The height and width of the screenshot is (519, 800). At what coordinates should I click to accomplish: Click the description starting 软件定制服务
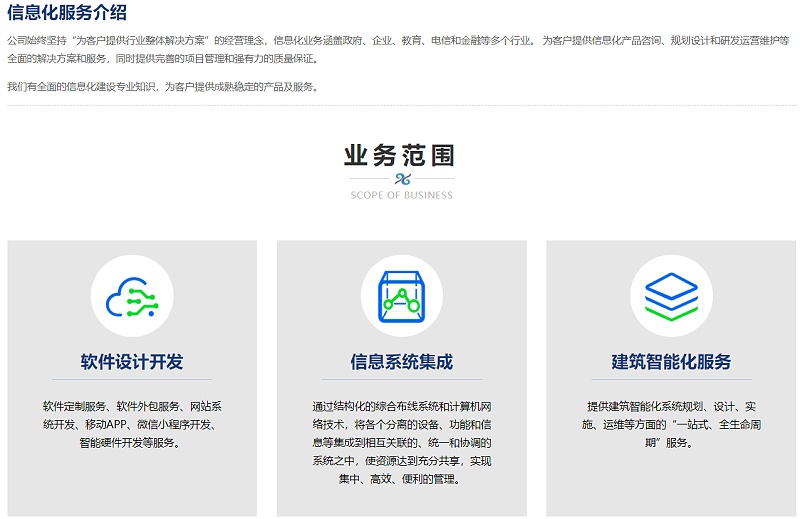[132, 424]
